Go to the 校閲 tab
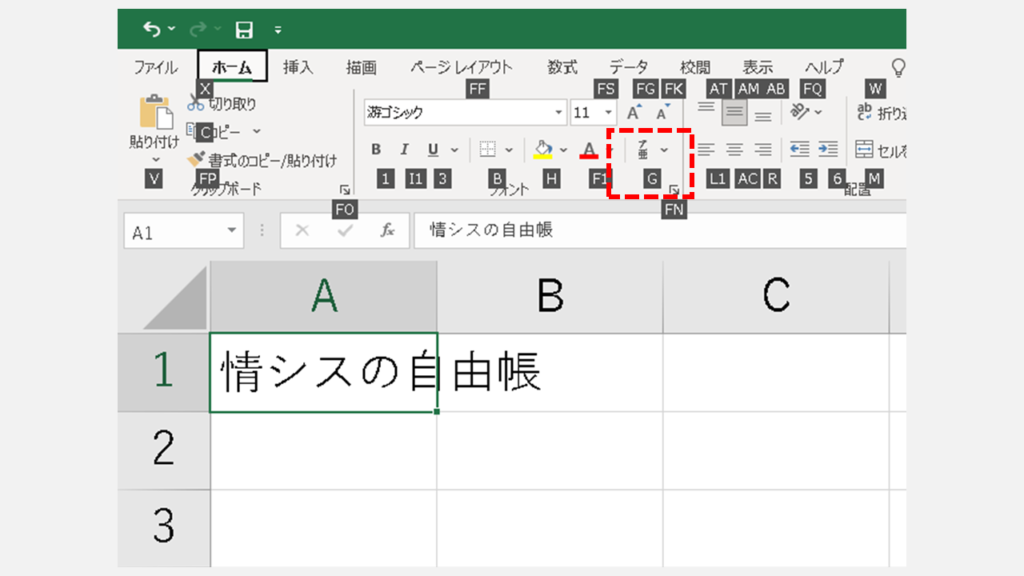This screenshot has width=1024, height=576. point(695,67)
